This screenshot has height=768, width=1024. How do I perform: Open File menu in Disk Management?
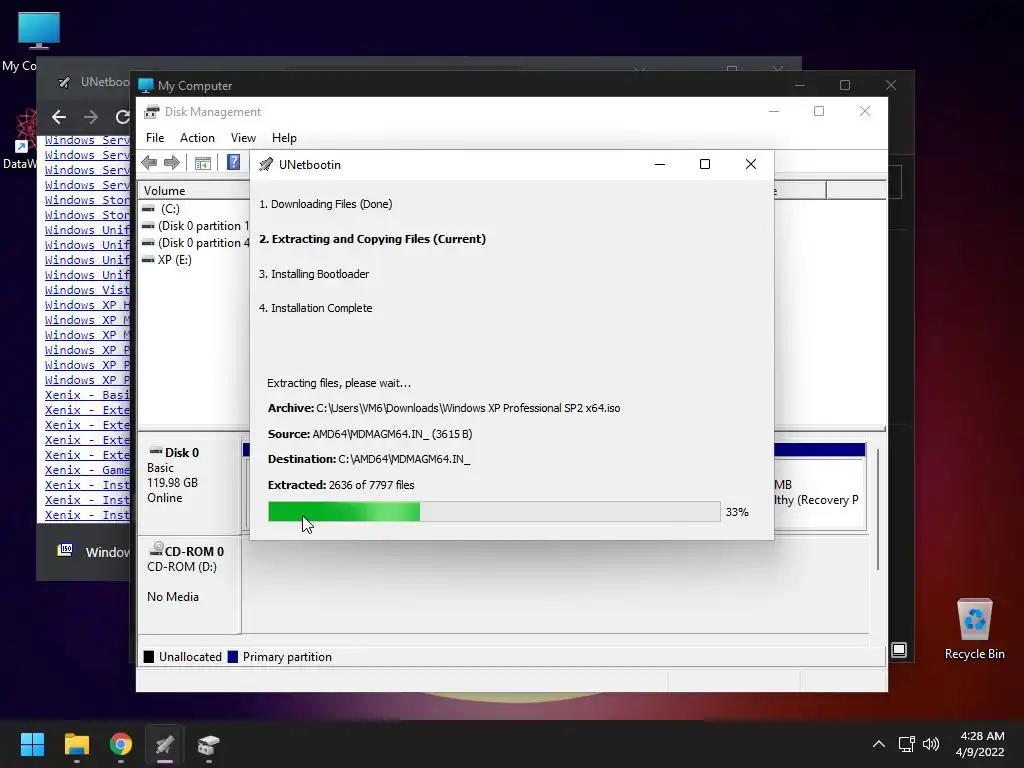(155, 138)
